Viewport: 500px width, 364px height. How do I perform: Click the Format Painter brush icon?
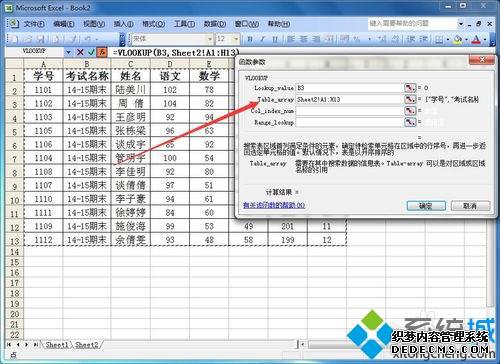coord(73,39)
